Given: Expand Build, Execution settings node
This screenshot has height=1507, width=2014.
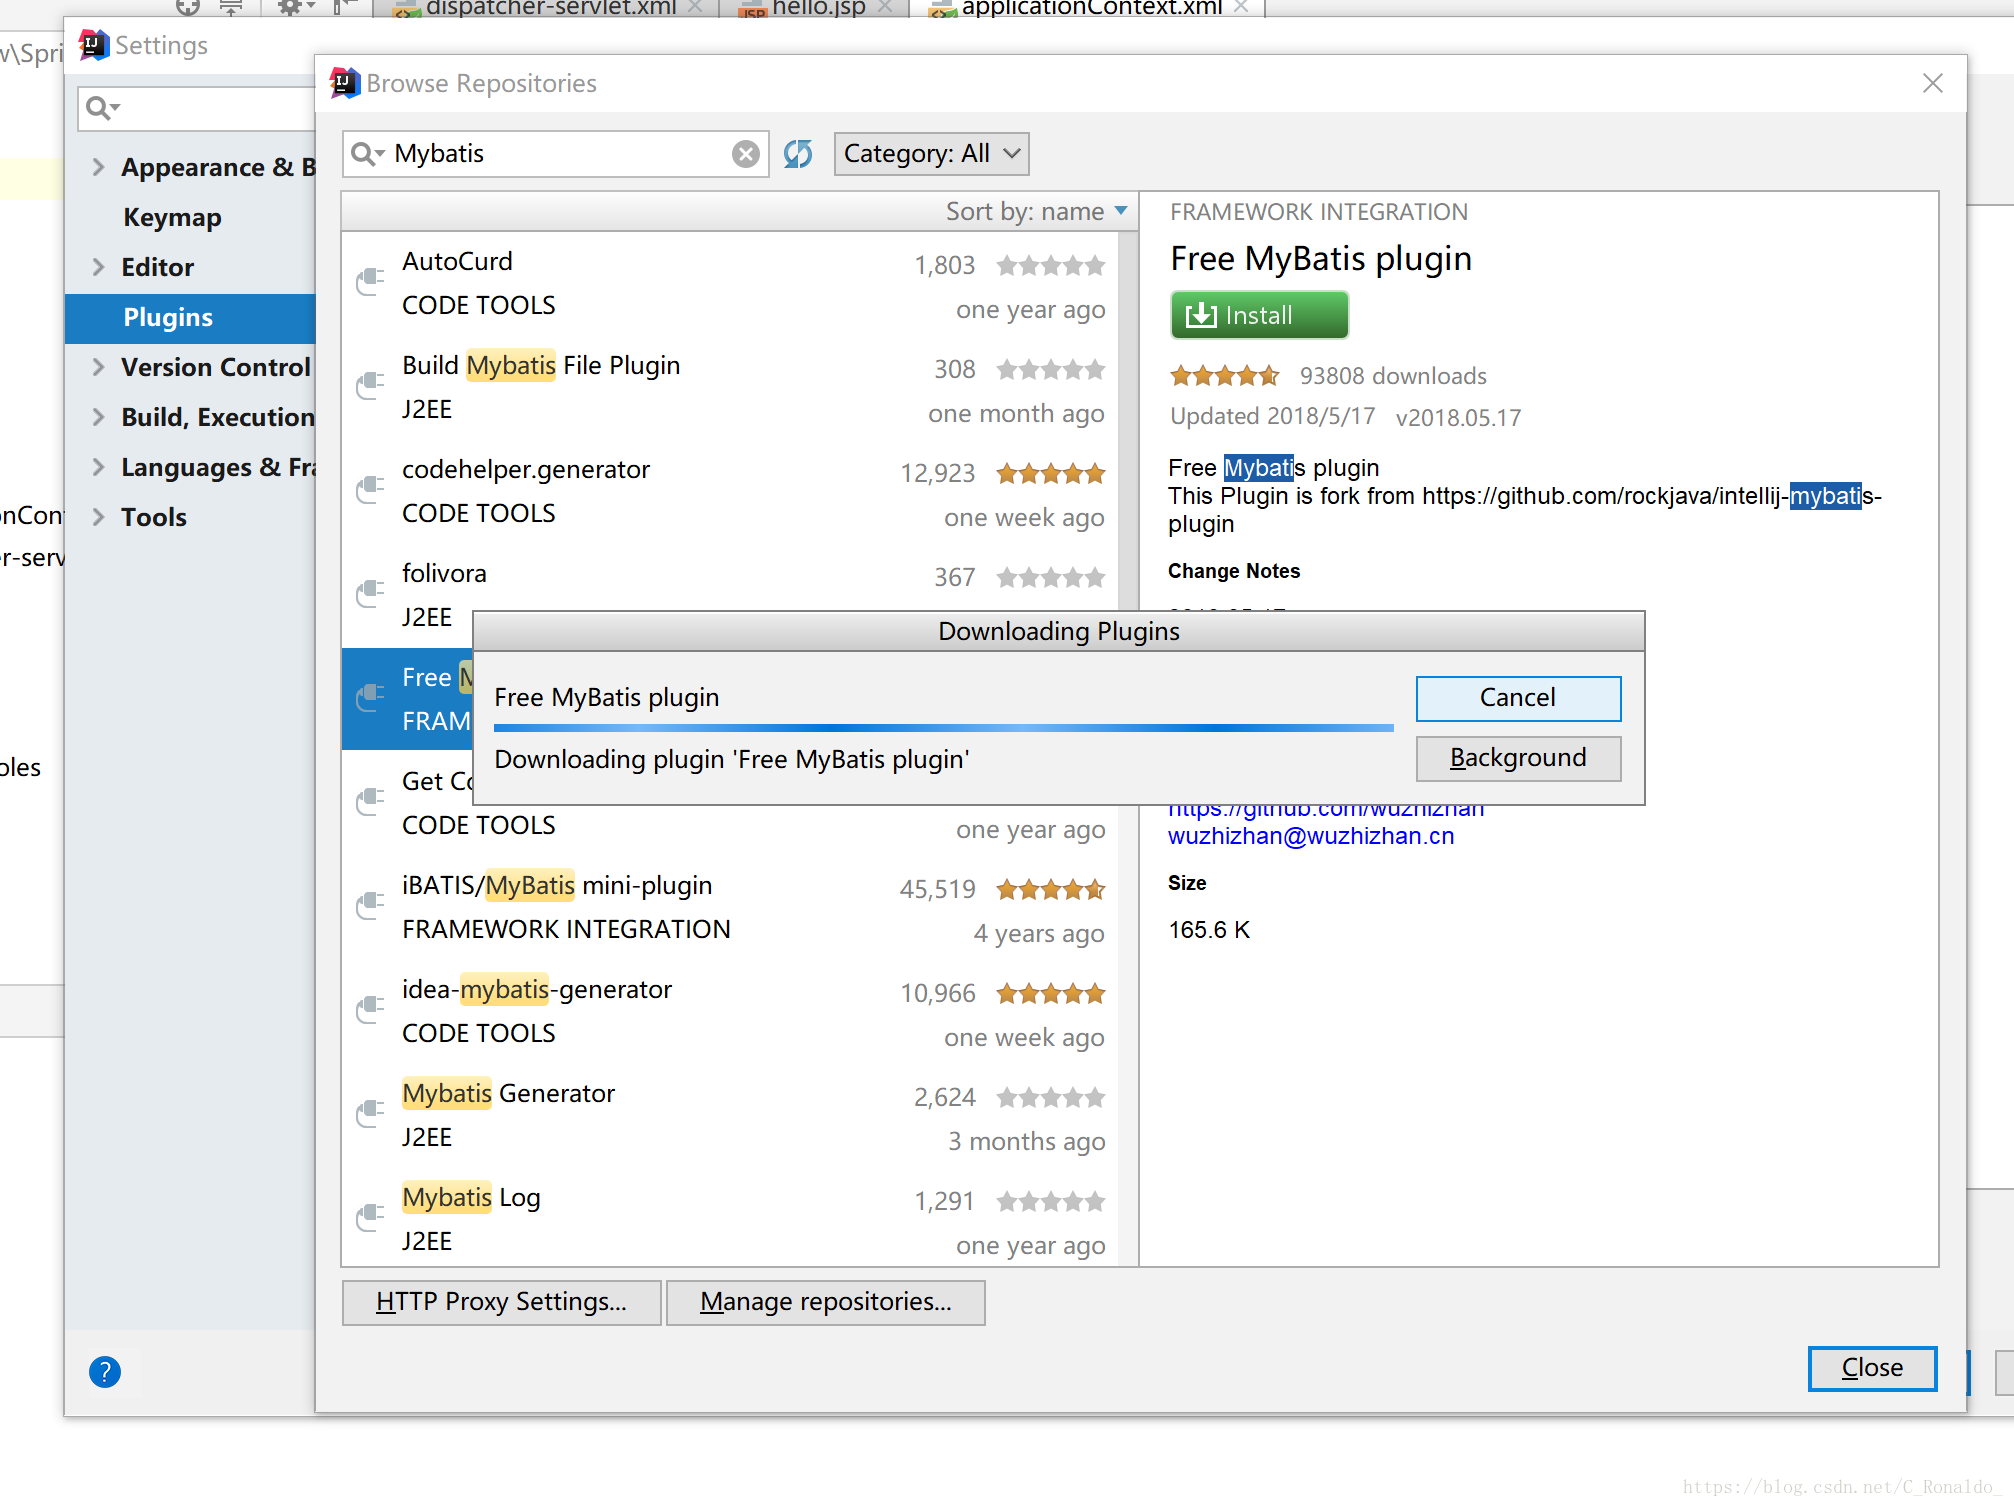Looking at the screenshot, I should pyautogui.click(x=98, y=417).
